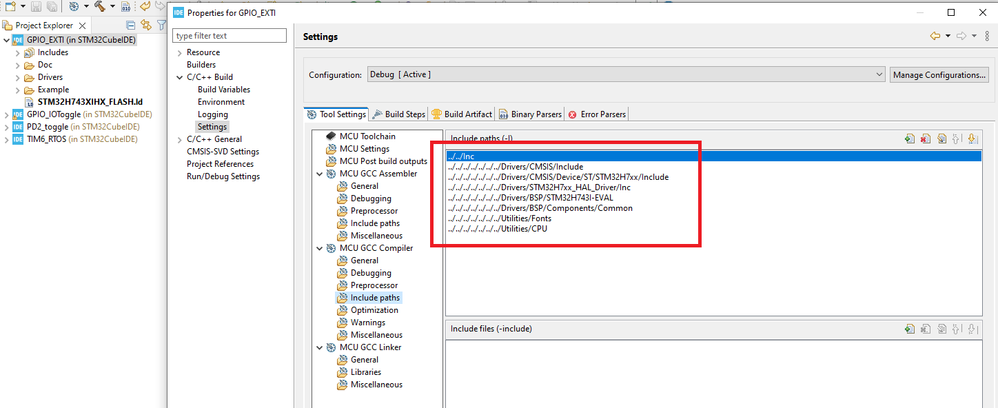Edit the selected include path

click(941, 138)
